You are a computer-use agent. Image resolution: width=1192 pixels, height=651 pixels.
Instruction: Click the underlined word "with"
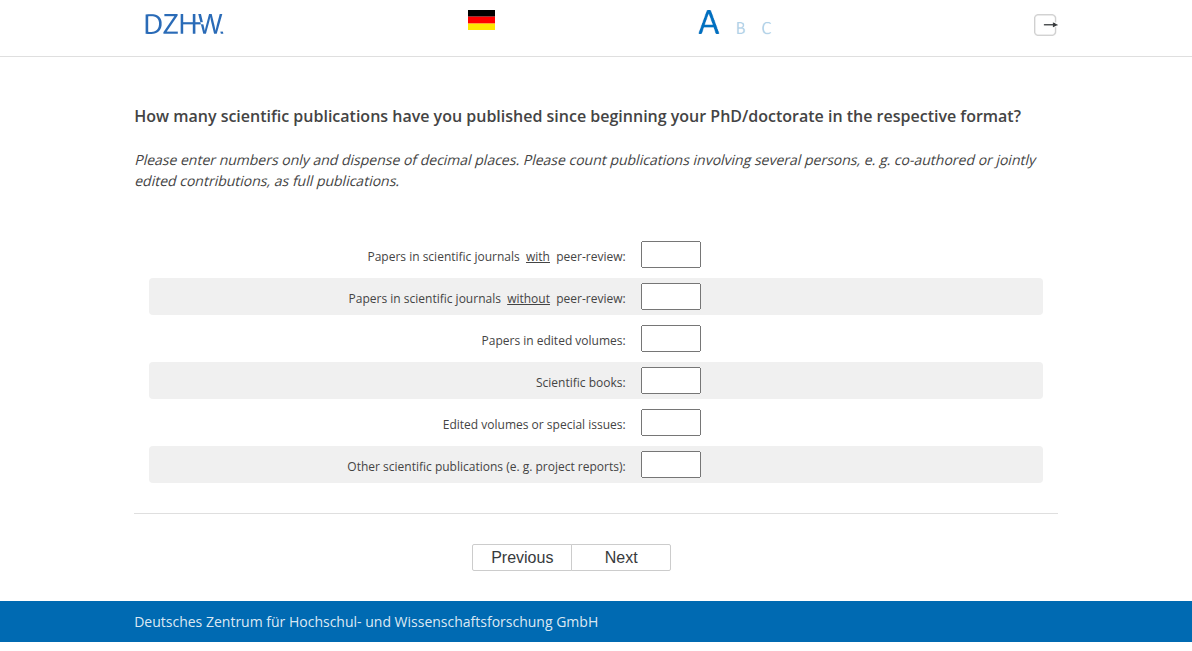[537, 257]
